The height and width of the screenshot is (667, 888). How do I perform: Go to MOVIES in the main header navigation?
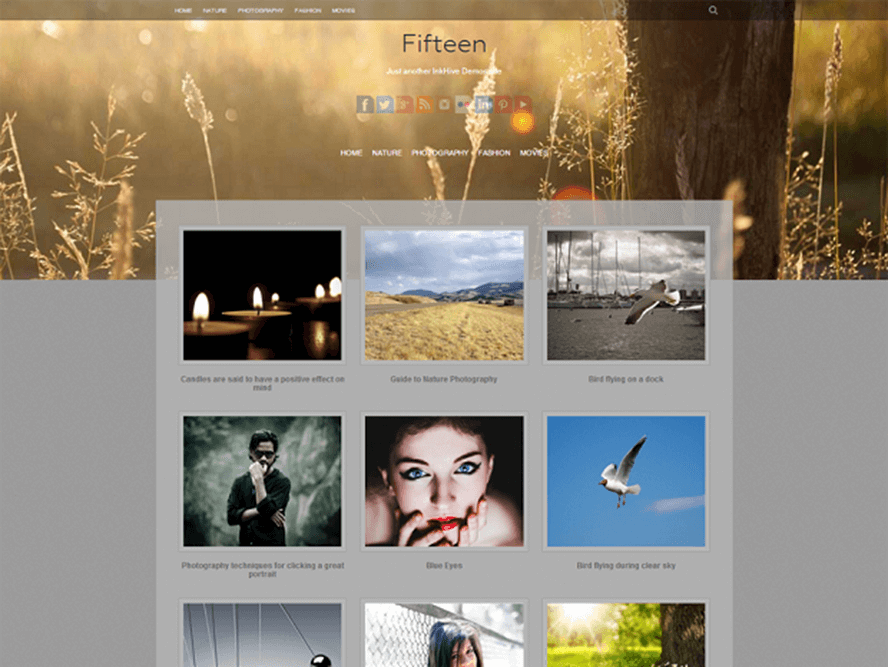tap(534, 153)
